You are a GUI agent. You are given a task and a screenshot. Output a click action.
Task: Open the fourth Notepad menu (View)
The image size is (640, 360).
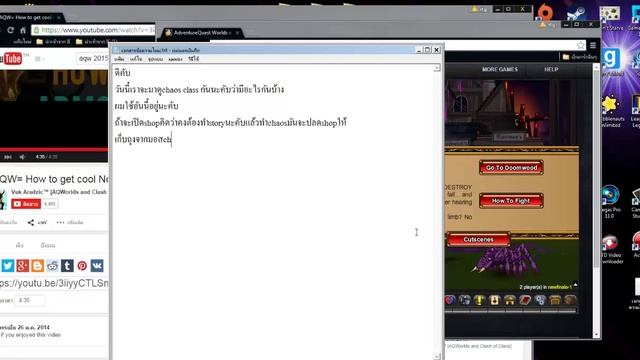click(176, 59)
